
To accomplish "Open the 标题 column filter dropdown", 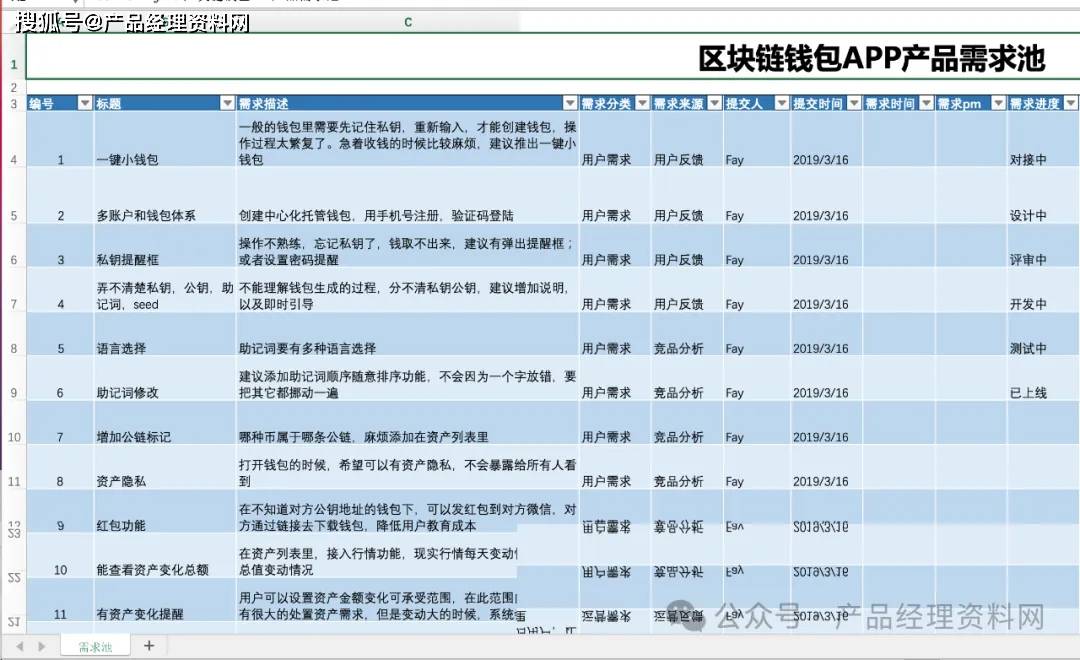I will (226, 103).
